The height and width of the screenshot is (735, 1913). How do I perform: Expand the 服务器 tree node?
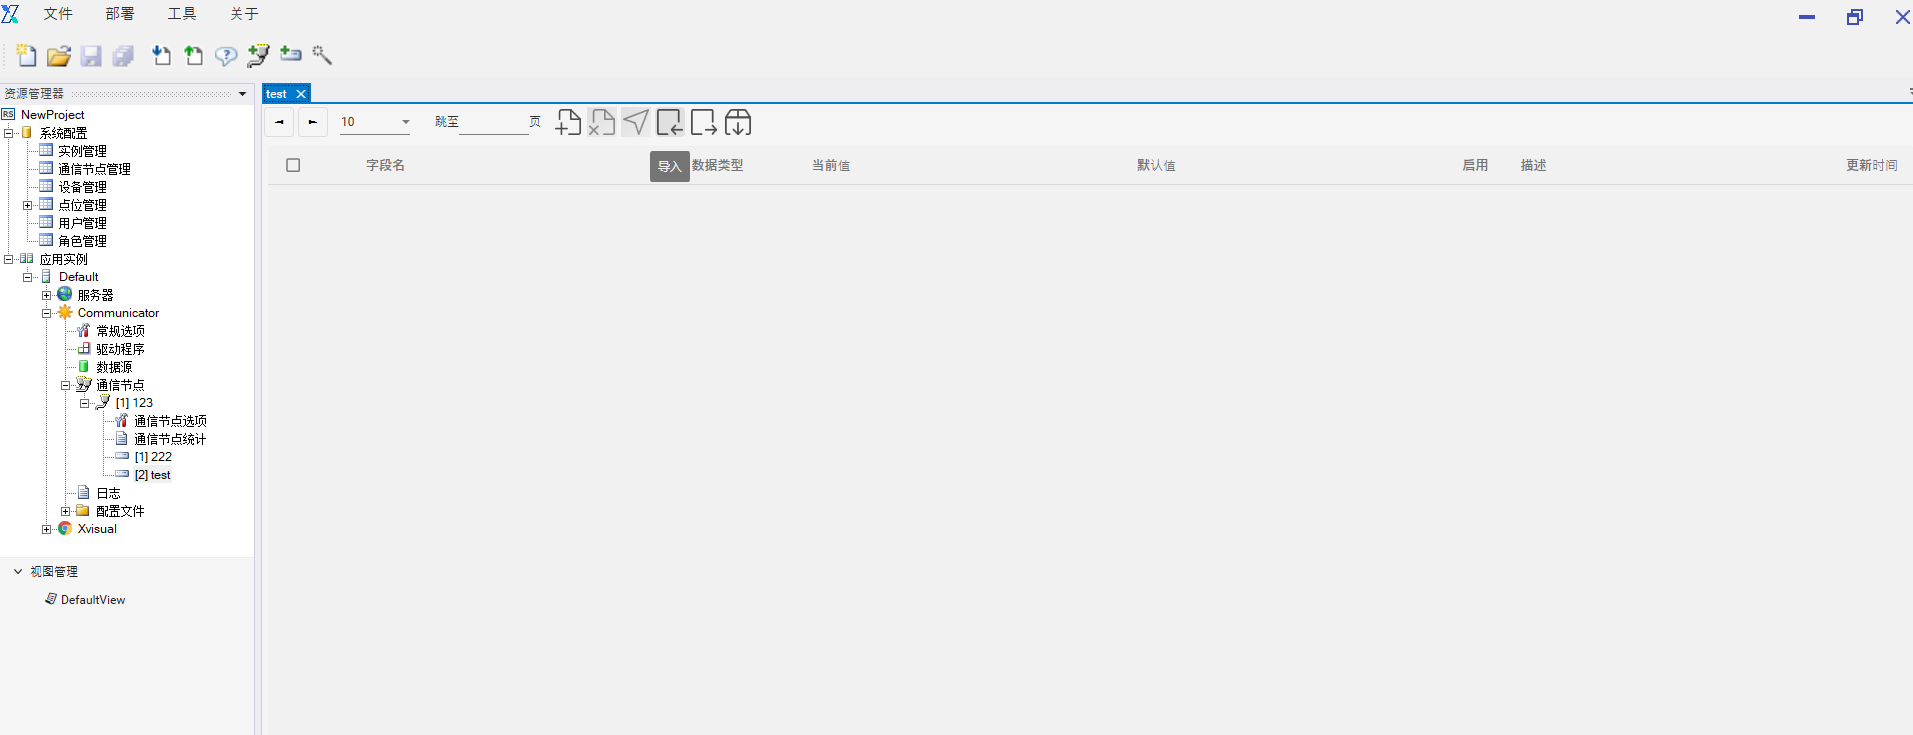click(x=46, y=295)
